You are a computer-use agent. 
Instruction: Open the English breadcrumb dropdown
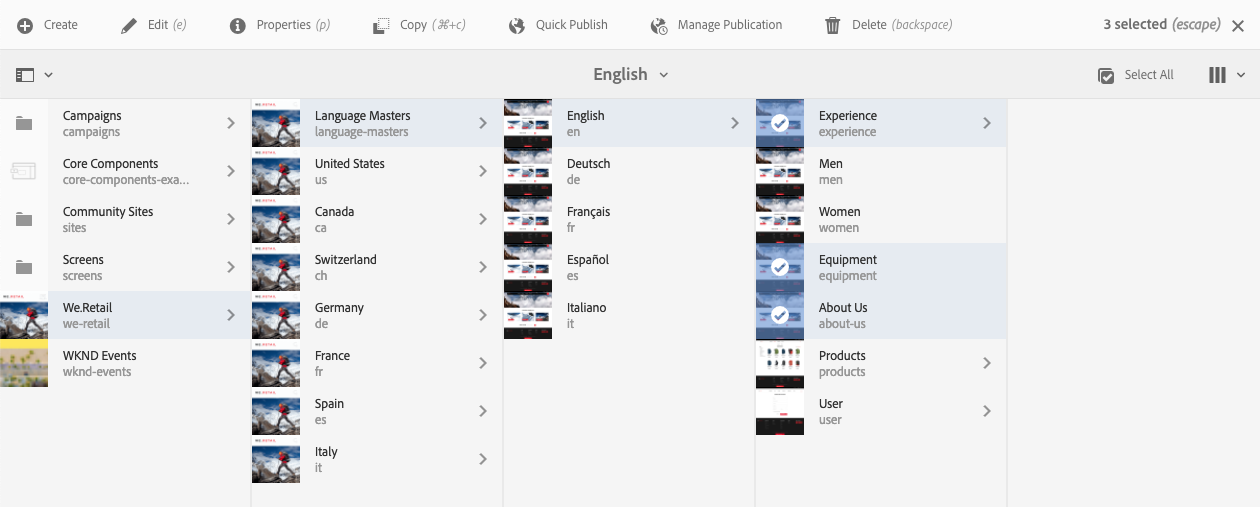click(630, 75)
